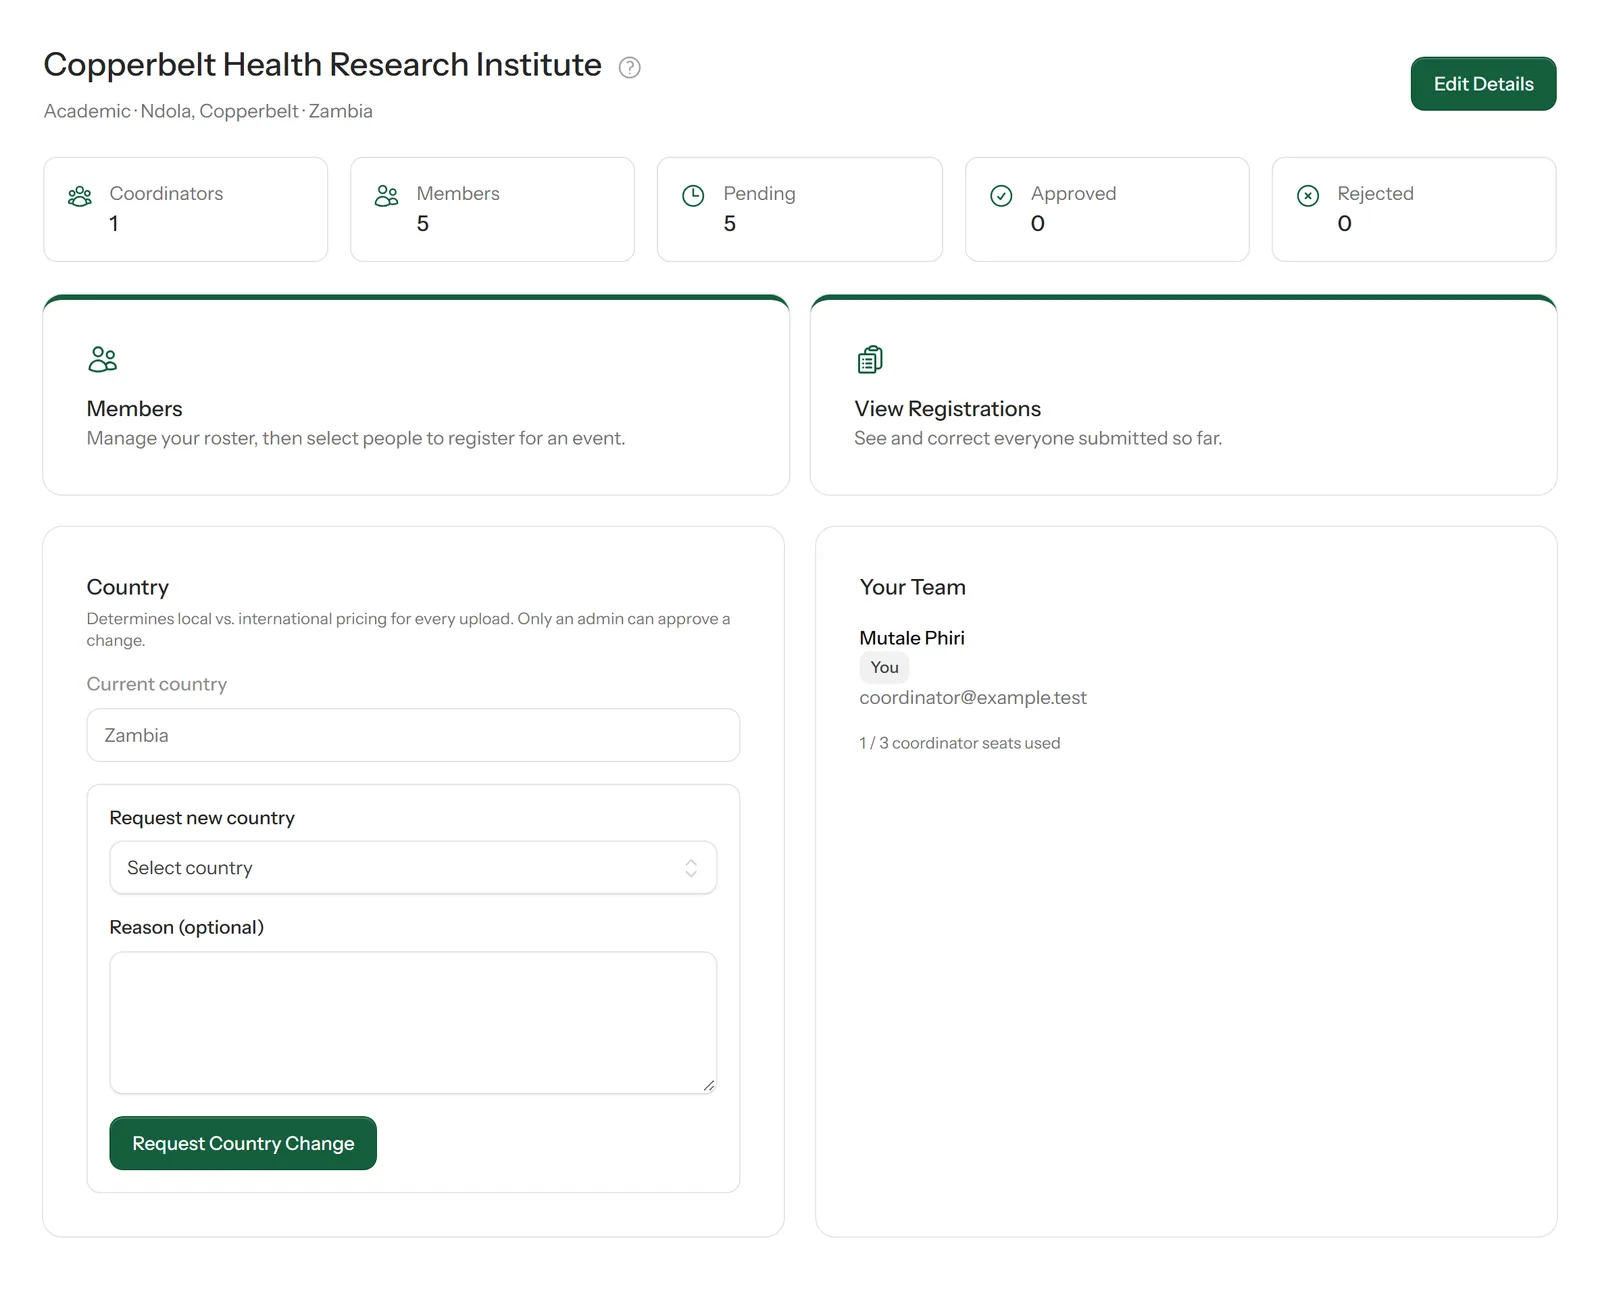Click the "Country" section heading
Viewport: 1600px width, 1312px height.
(x=128, y=587)
